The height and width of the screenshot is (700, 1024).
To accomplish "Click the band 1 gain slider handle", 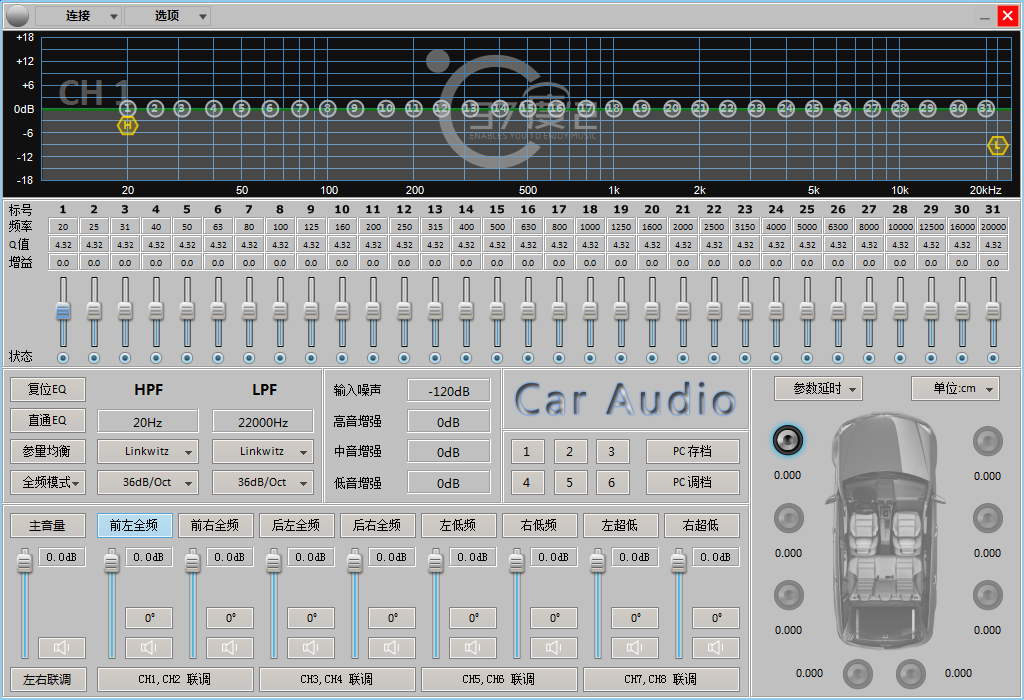I will [63, 310].
